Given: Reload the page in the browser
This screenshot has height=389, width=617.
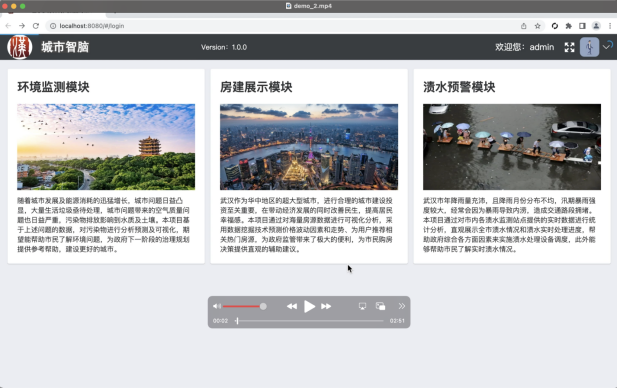Looking at the screenshot, I should [x=36, y=26].
